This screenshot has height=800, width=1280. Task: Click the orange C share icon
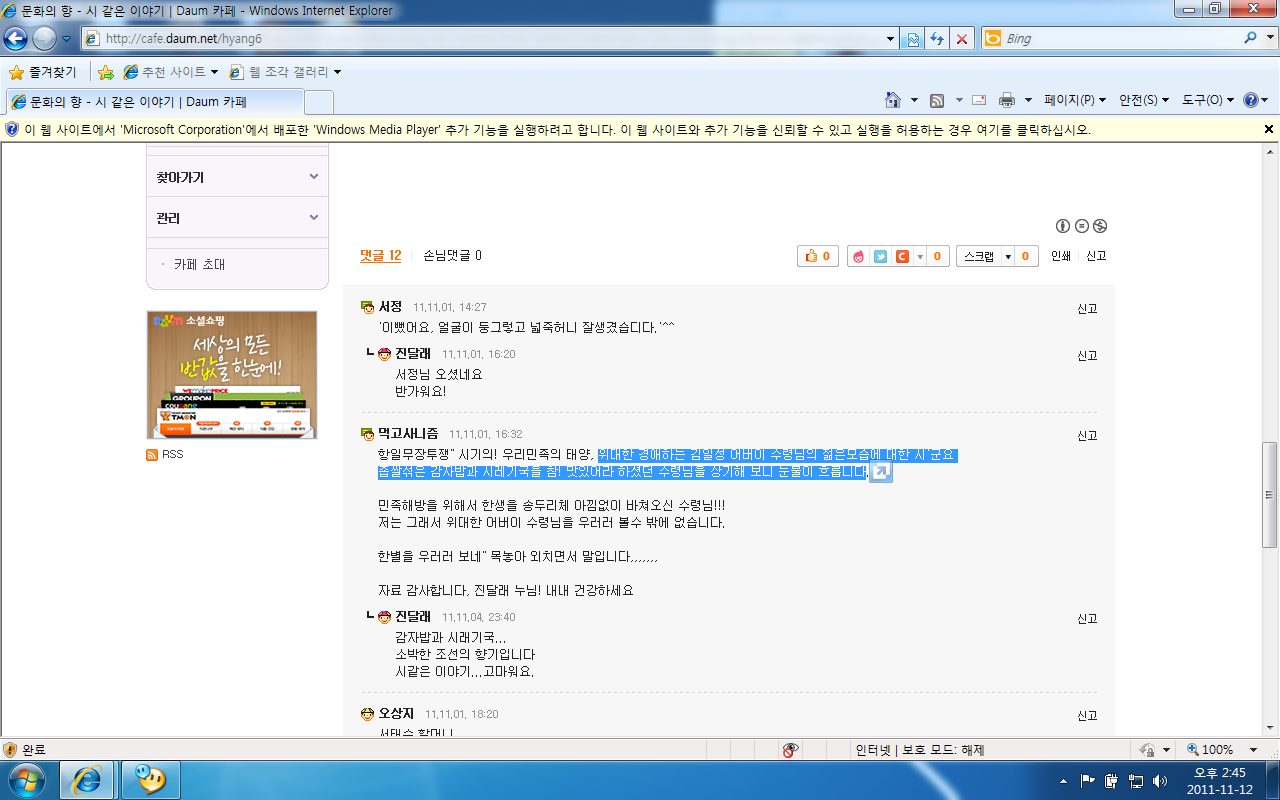901,256
